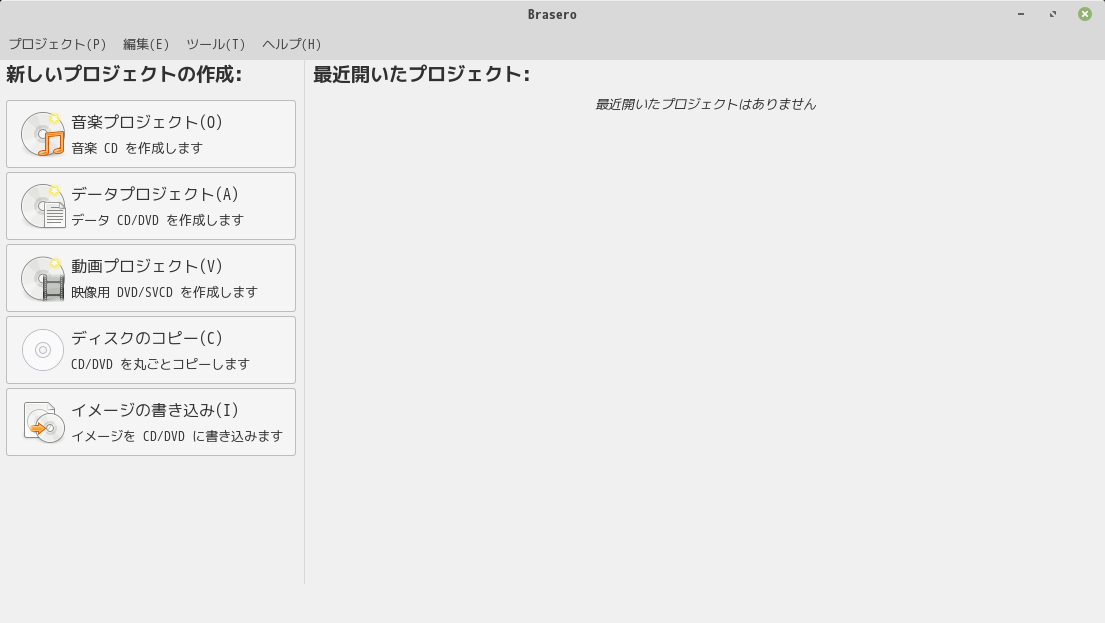Click the blank disc copy icon
The width and height of the screenshot is (1105, 623).
(43, 350)
